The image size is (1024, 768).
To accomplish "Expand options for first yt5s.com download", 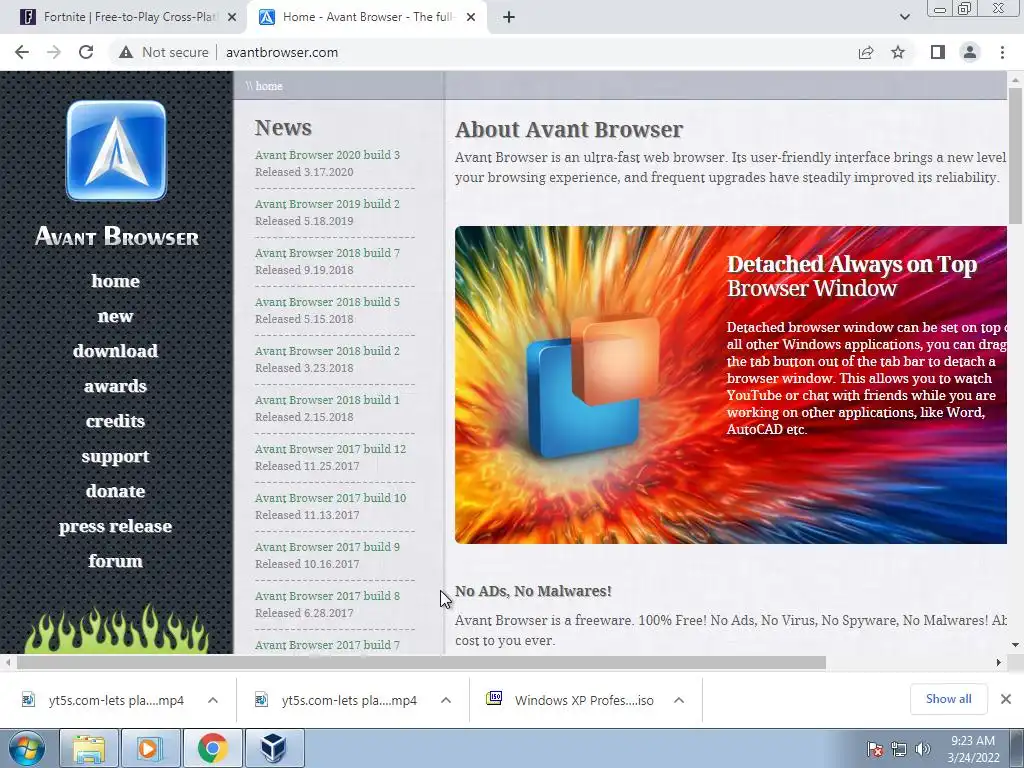I will pyautogui.click(x=213, y=700).
